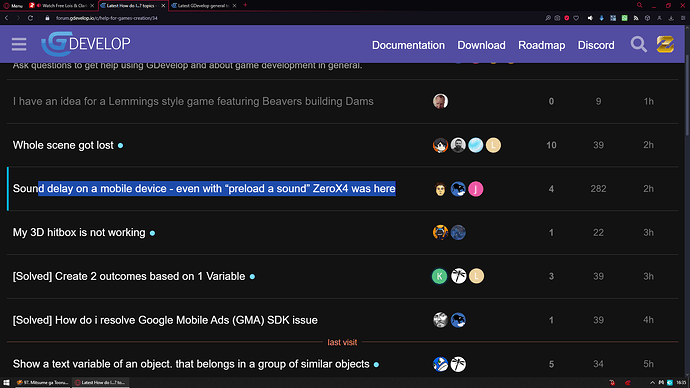Open a new browser tab

click(x=245, y=5)
